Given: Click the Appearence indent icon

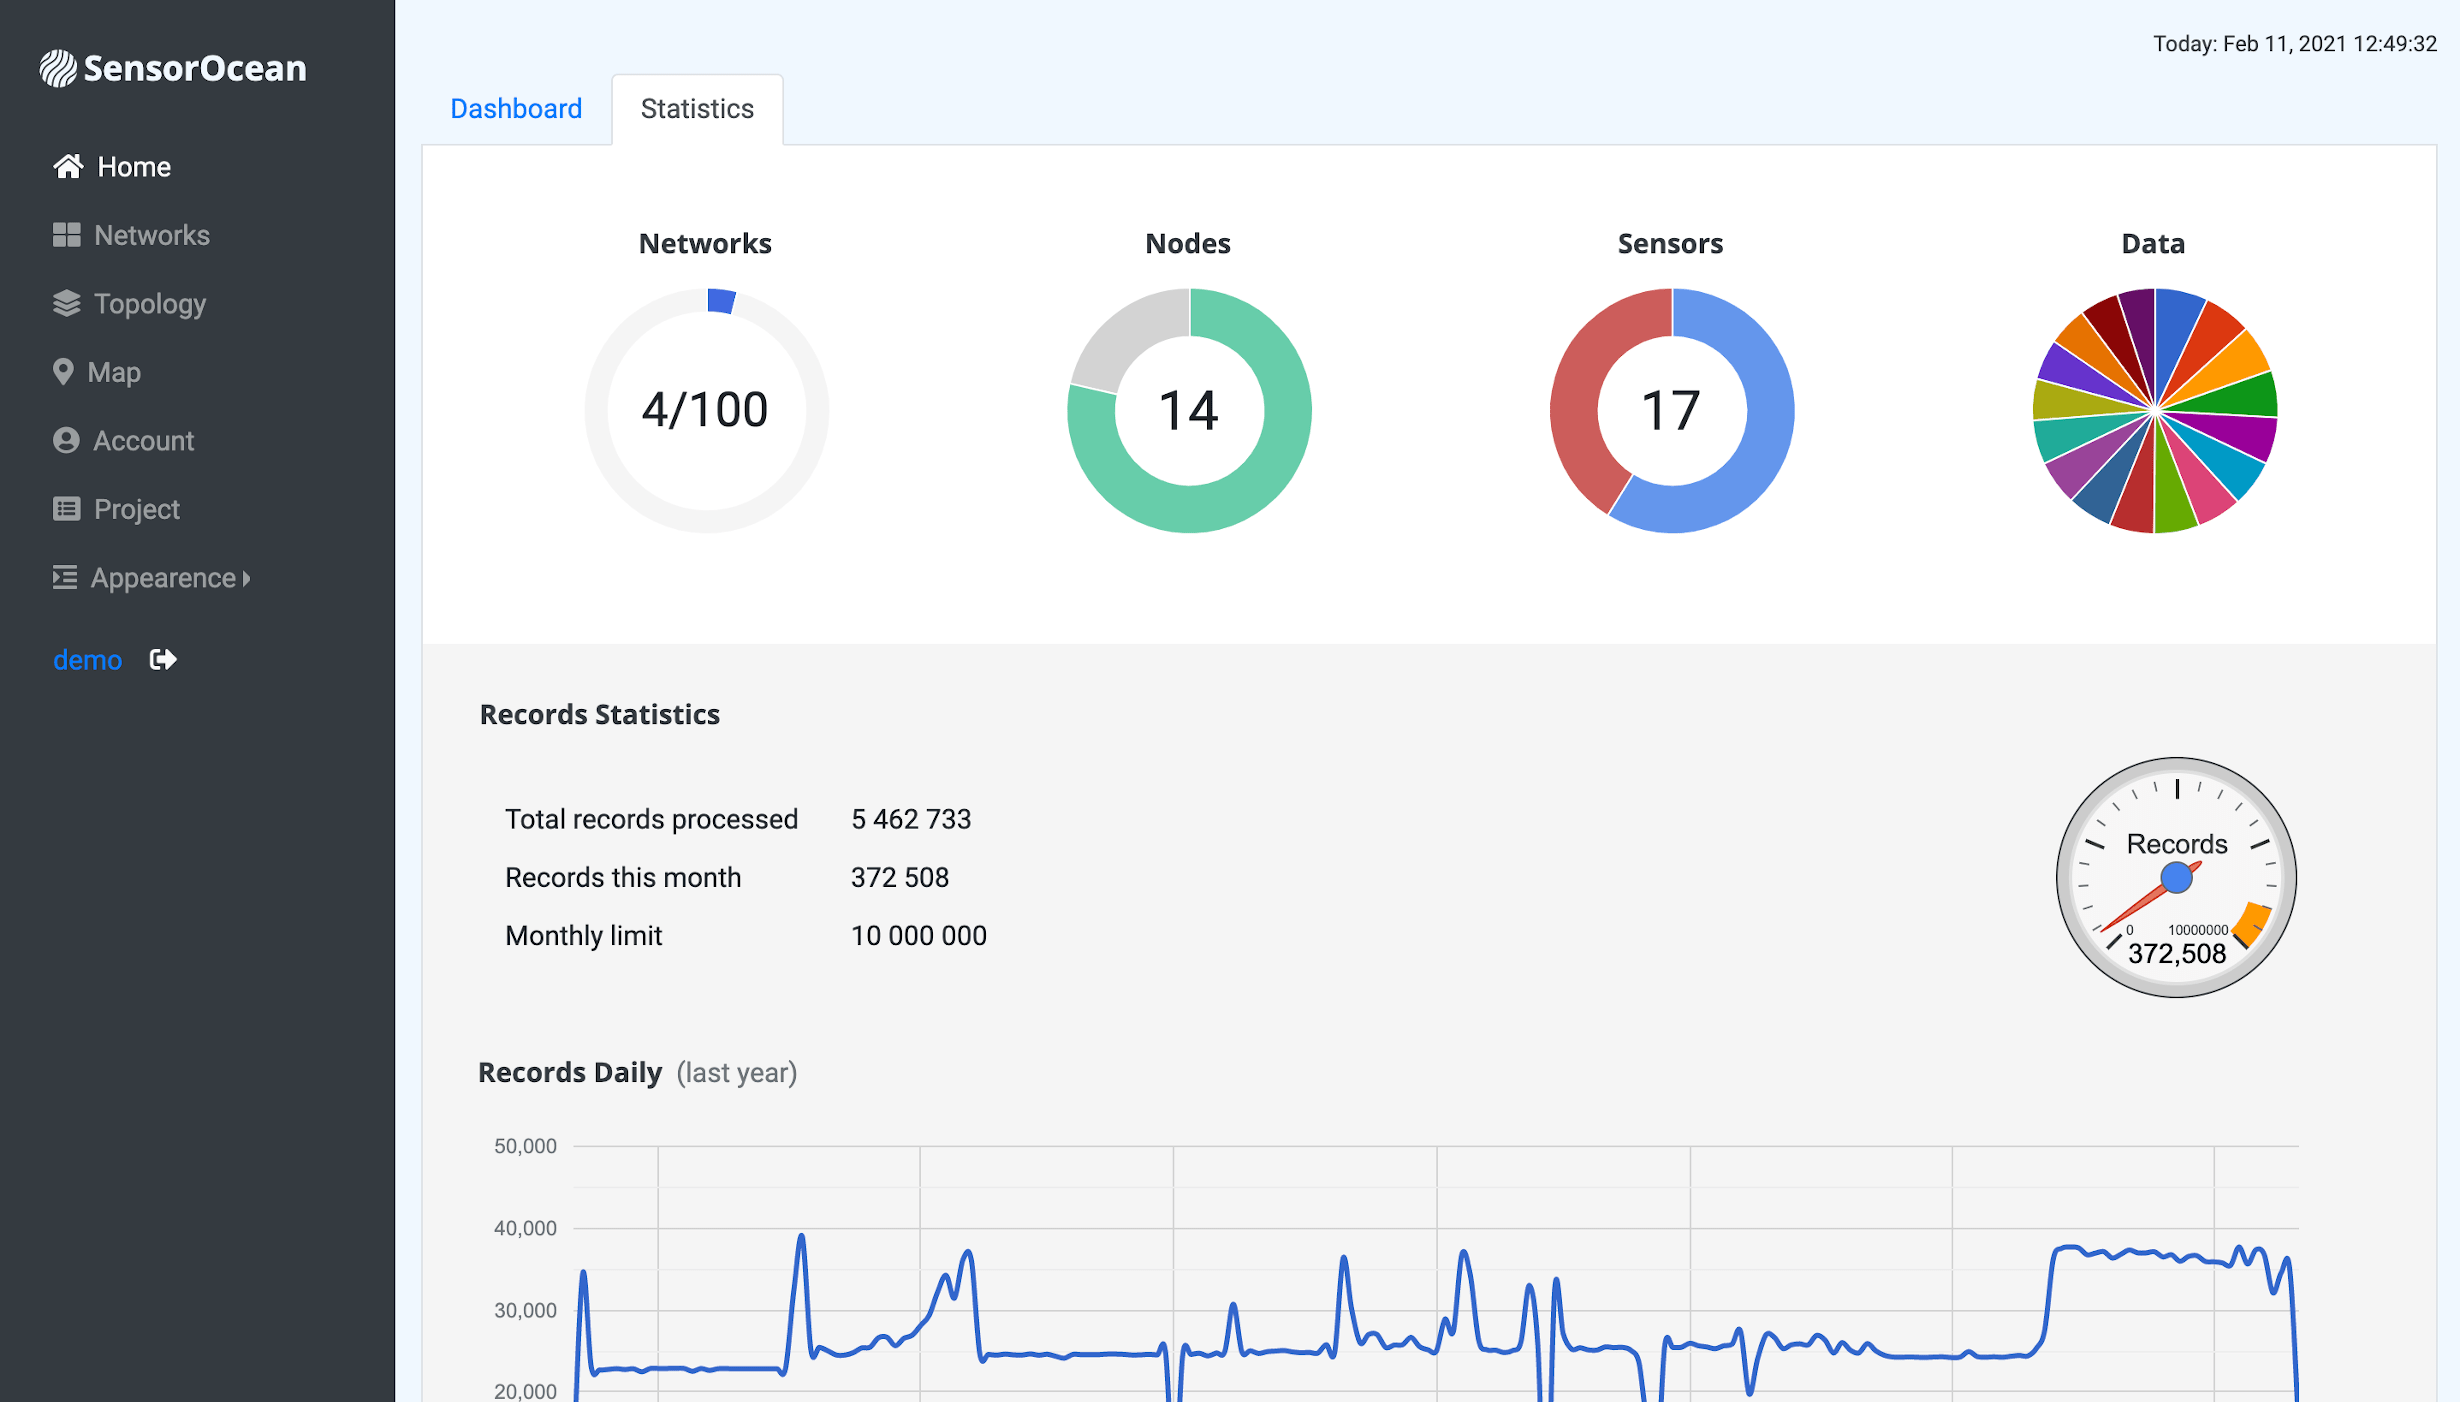Looking at the screenshot, I should (65, 577).
